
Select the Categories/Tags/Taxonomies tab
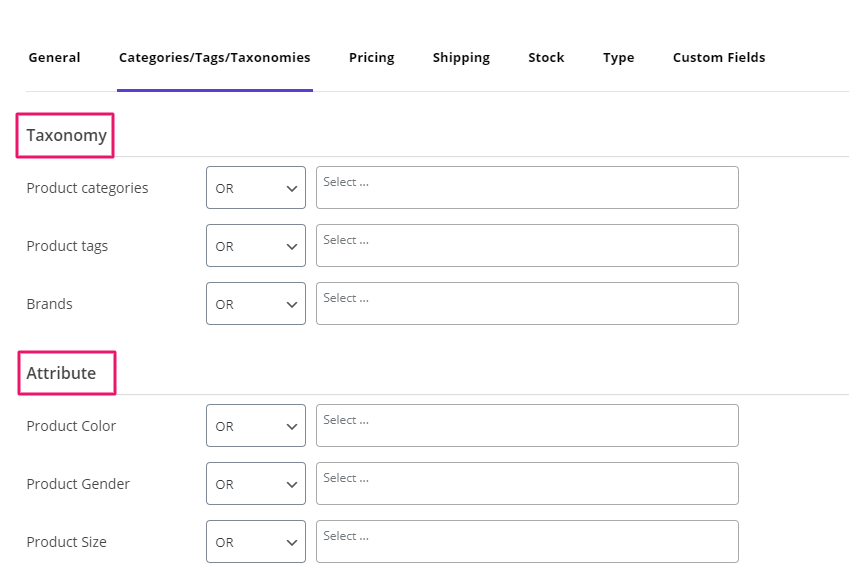[x=214, y=57]
